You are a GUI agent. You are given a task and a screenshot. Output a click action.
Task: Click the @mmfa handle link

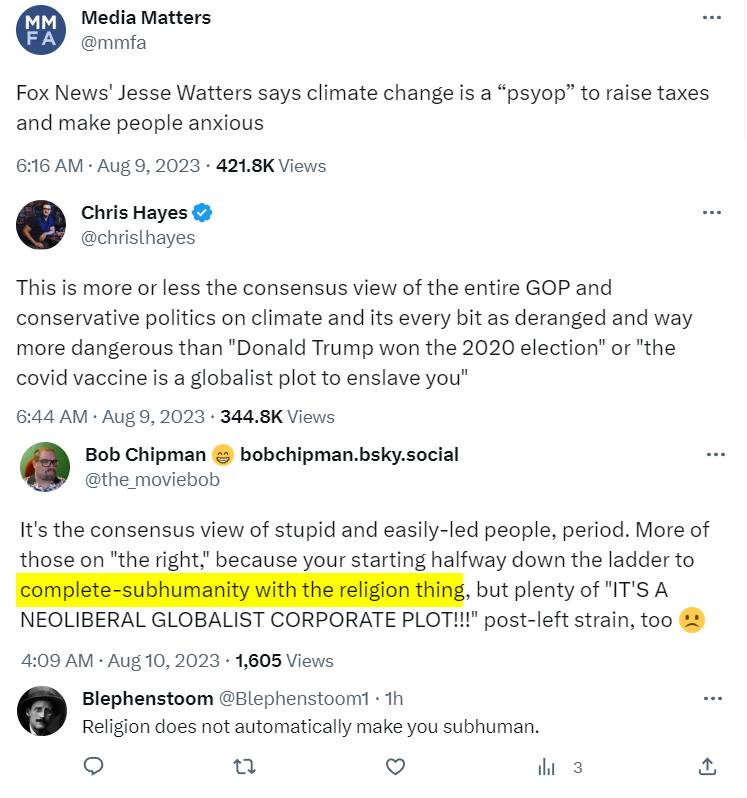(x=114, y=43)
